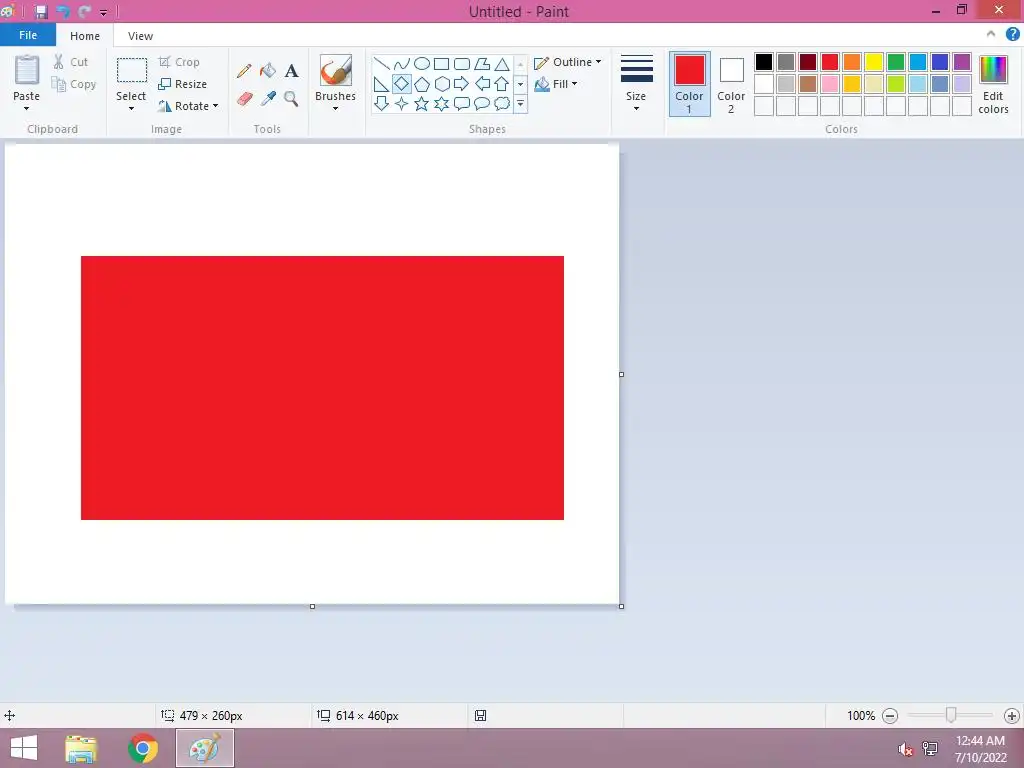Choose the Diamond shape

tap(402, 84)
